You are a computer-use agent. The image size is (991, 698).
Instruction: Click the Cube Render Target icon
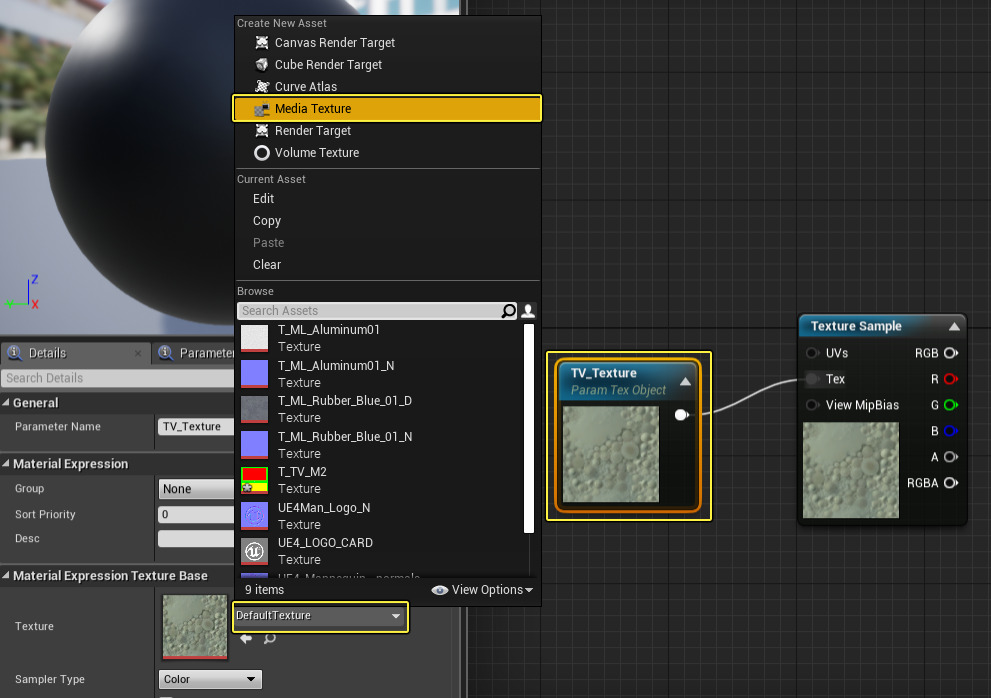click(x=262, y=65)
